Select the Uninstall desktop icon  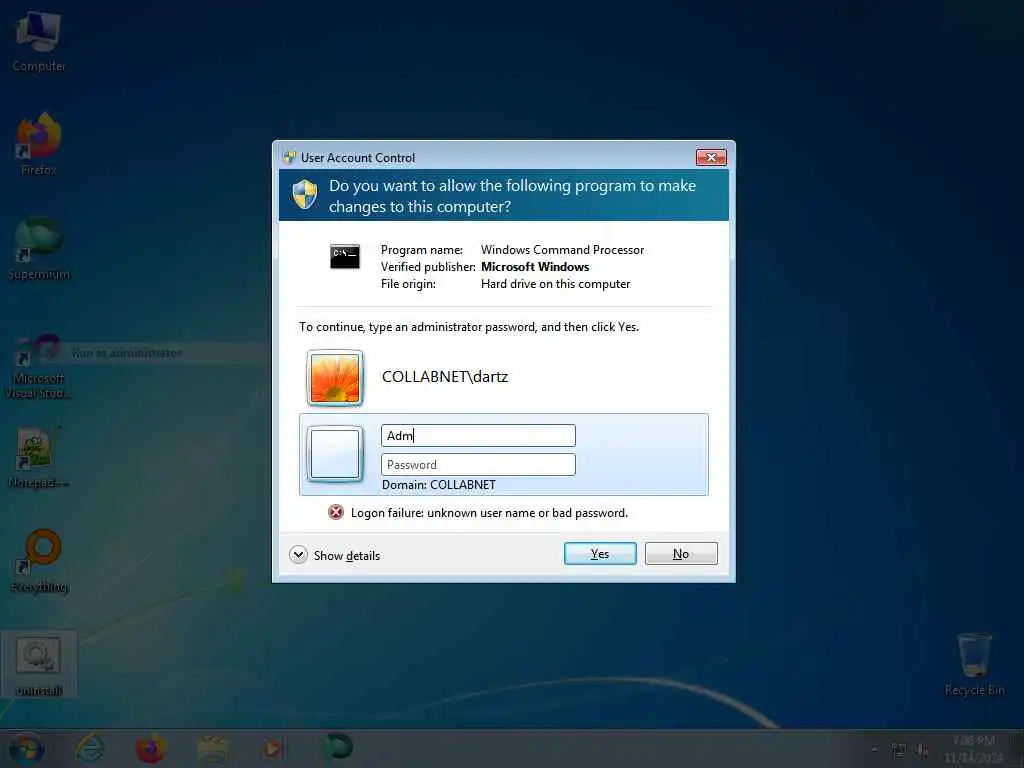(39, 665)
